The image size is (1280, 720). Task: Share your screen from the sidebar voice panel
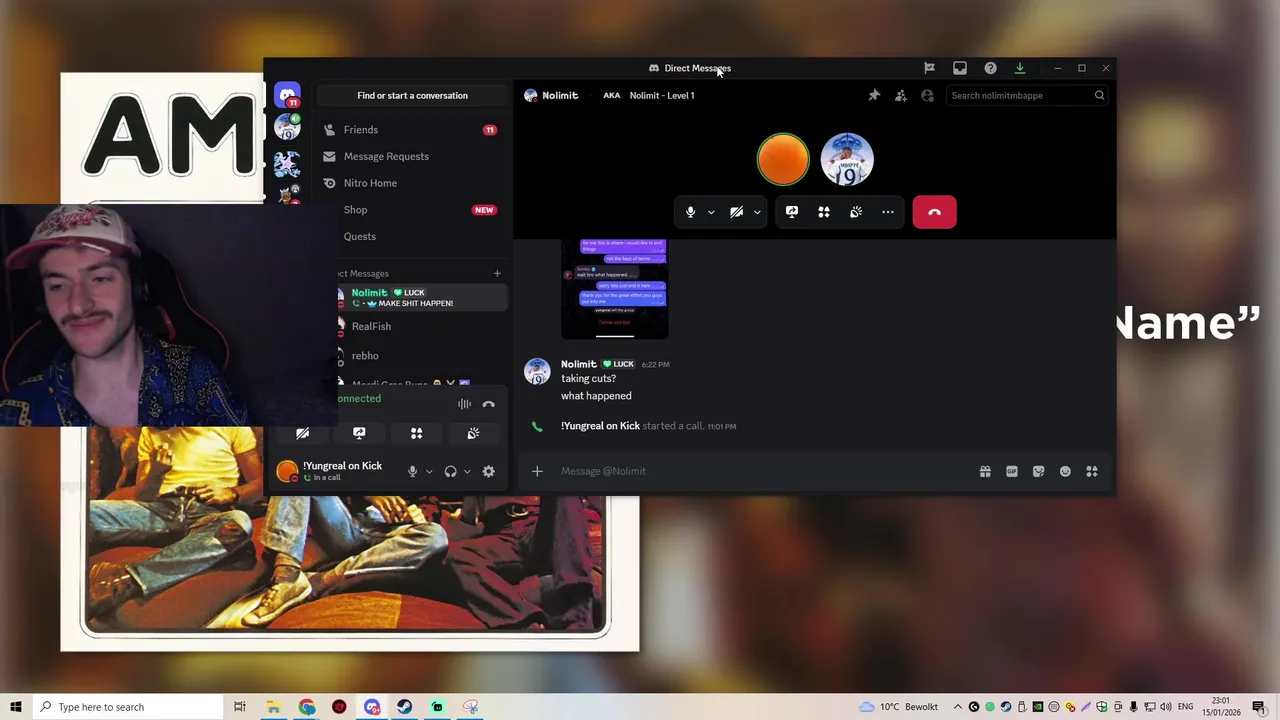click(359, 433)
